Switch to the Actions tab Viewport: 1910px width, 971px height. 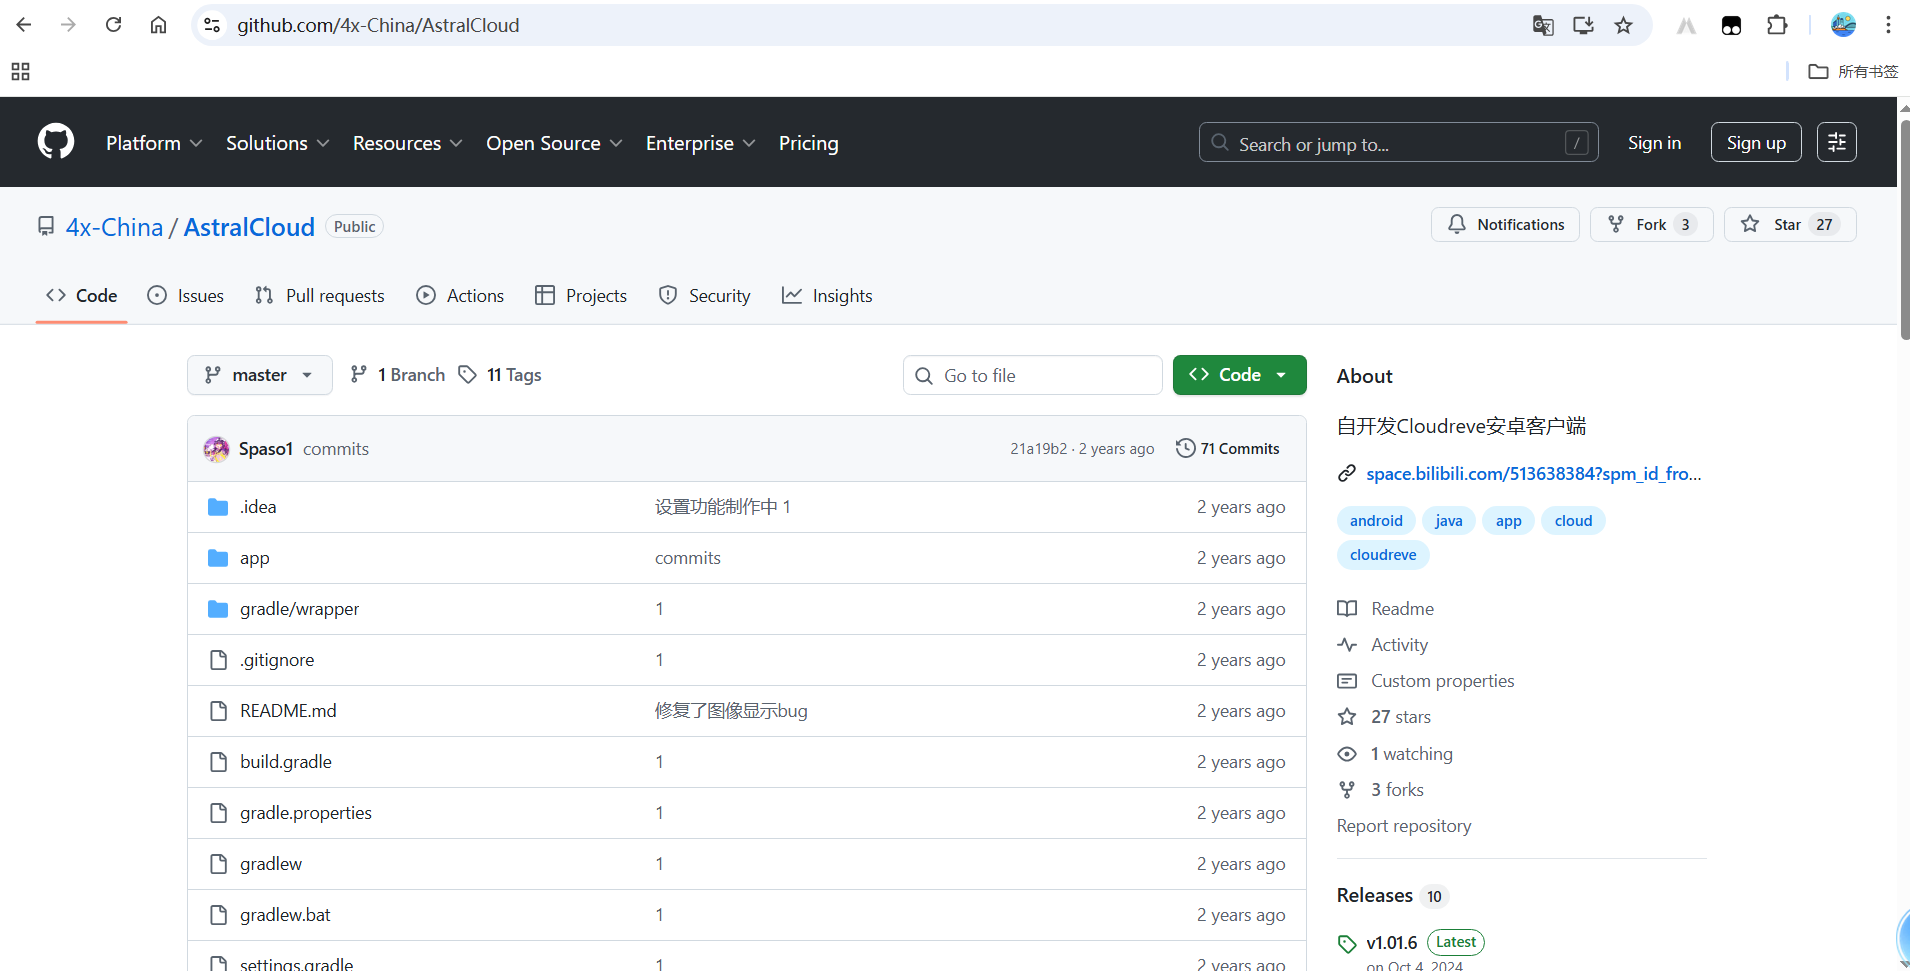(460, 295)
